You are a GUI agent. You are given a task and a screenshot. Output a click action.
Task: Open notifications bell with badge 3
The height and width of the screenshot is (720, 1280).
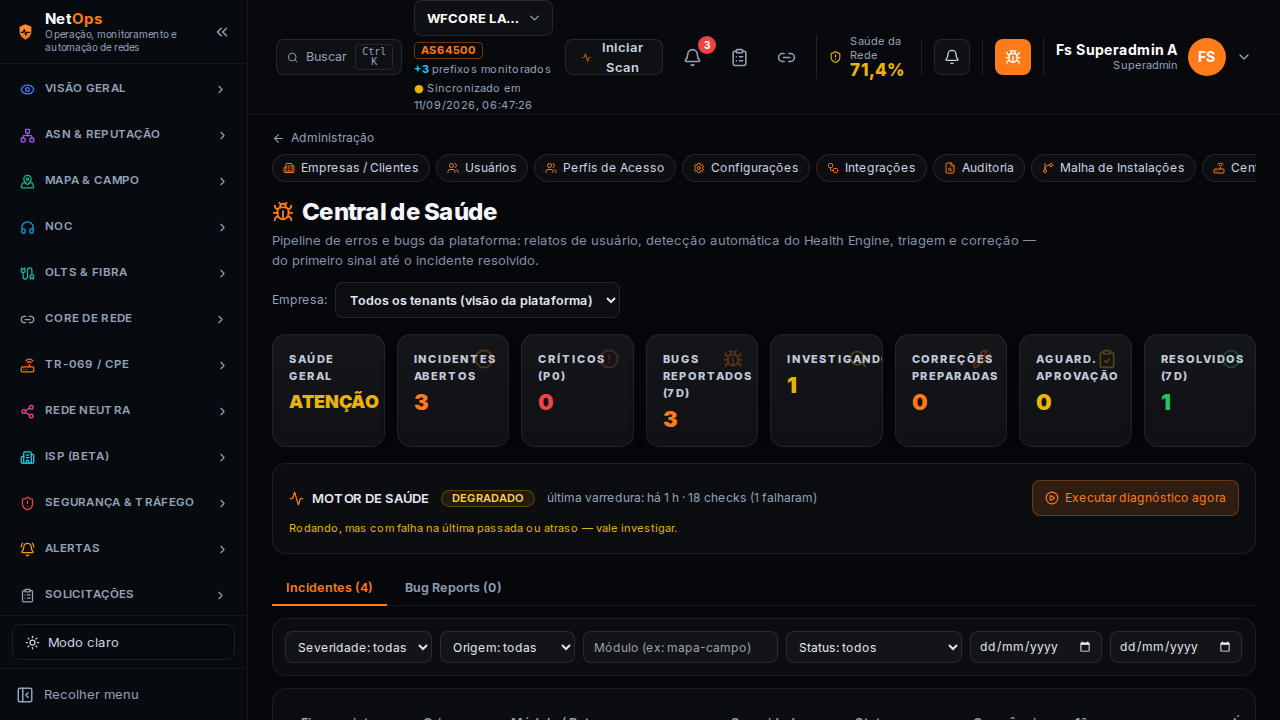coord(692,57)
